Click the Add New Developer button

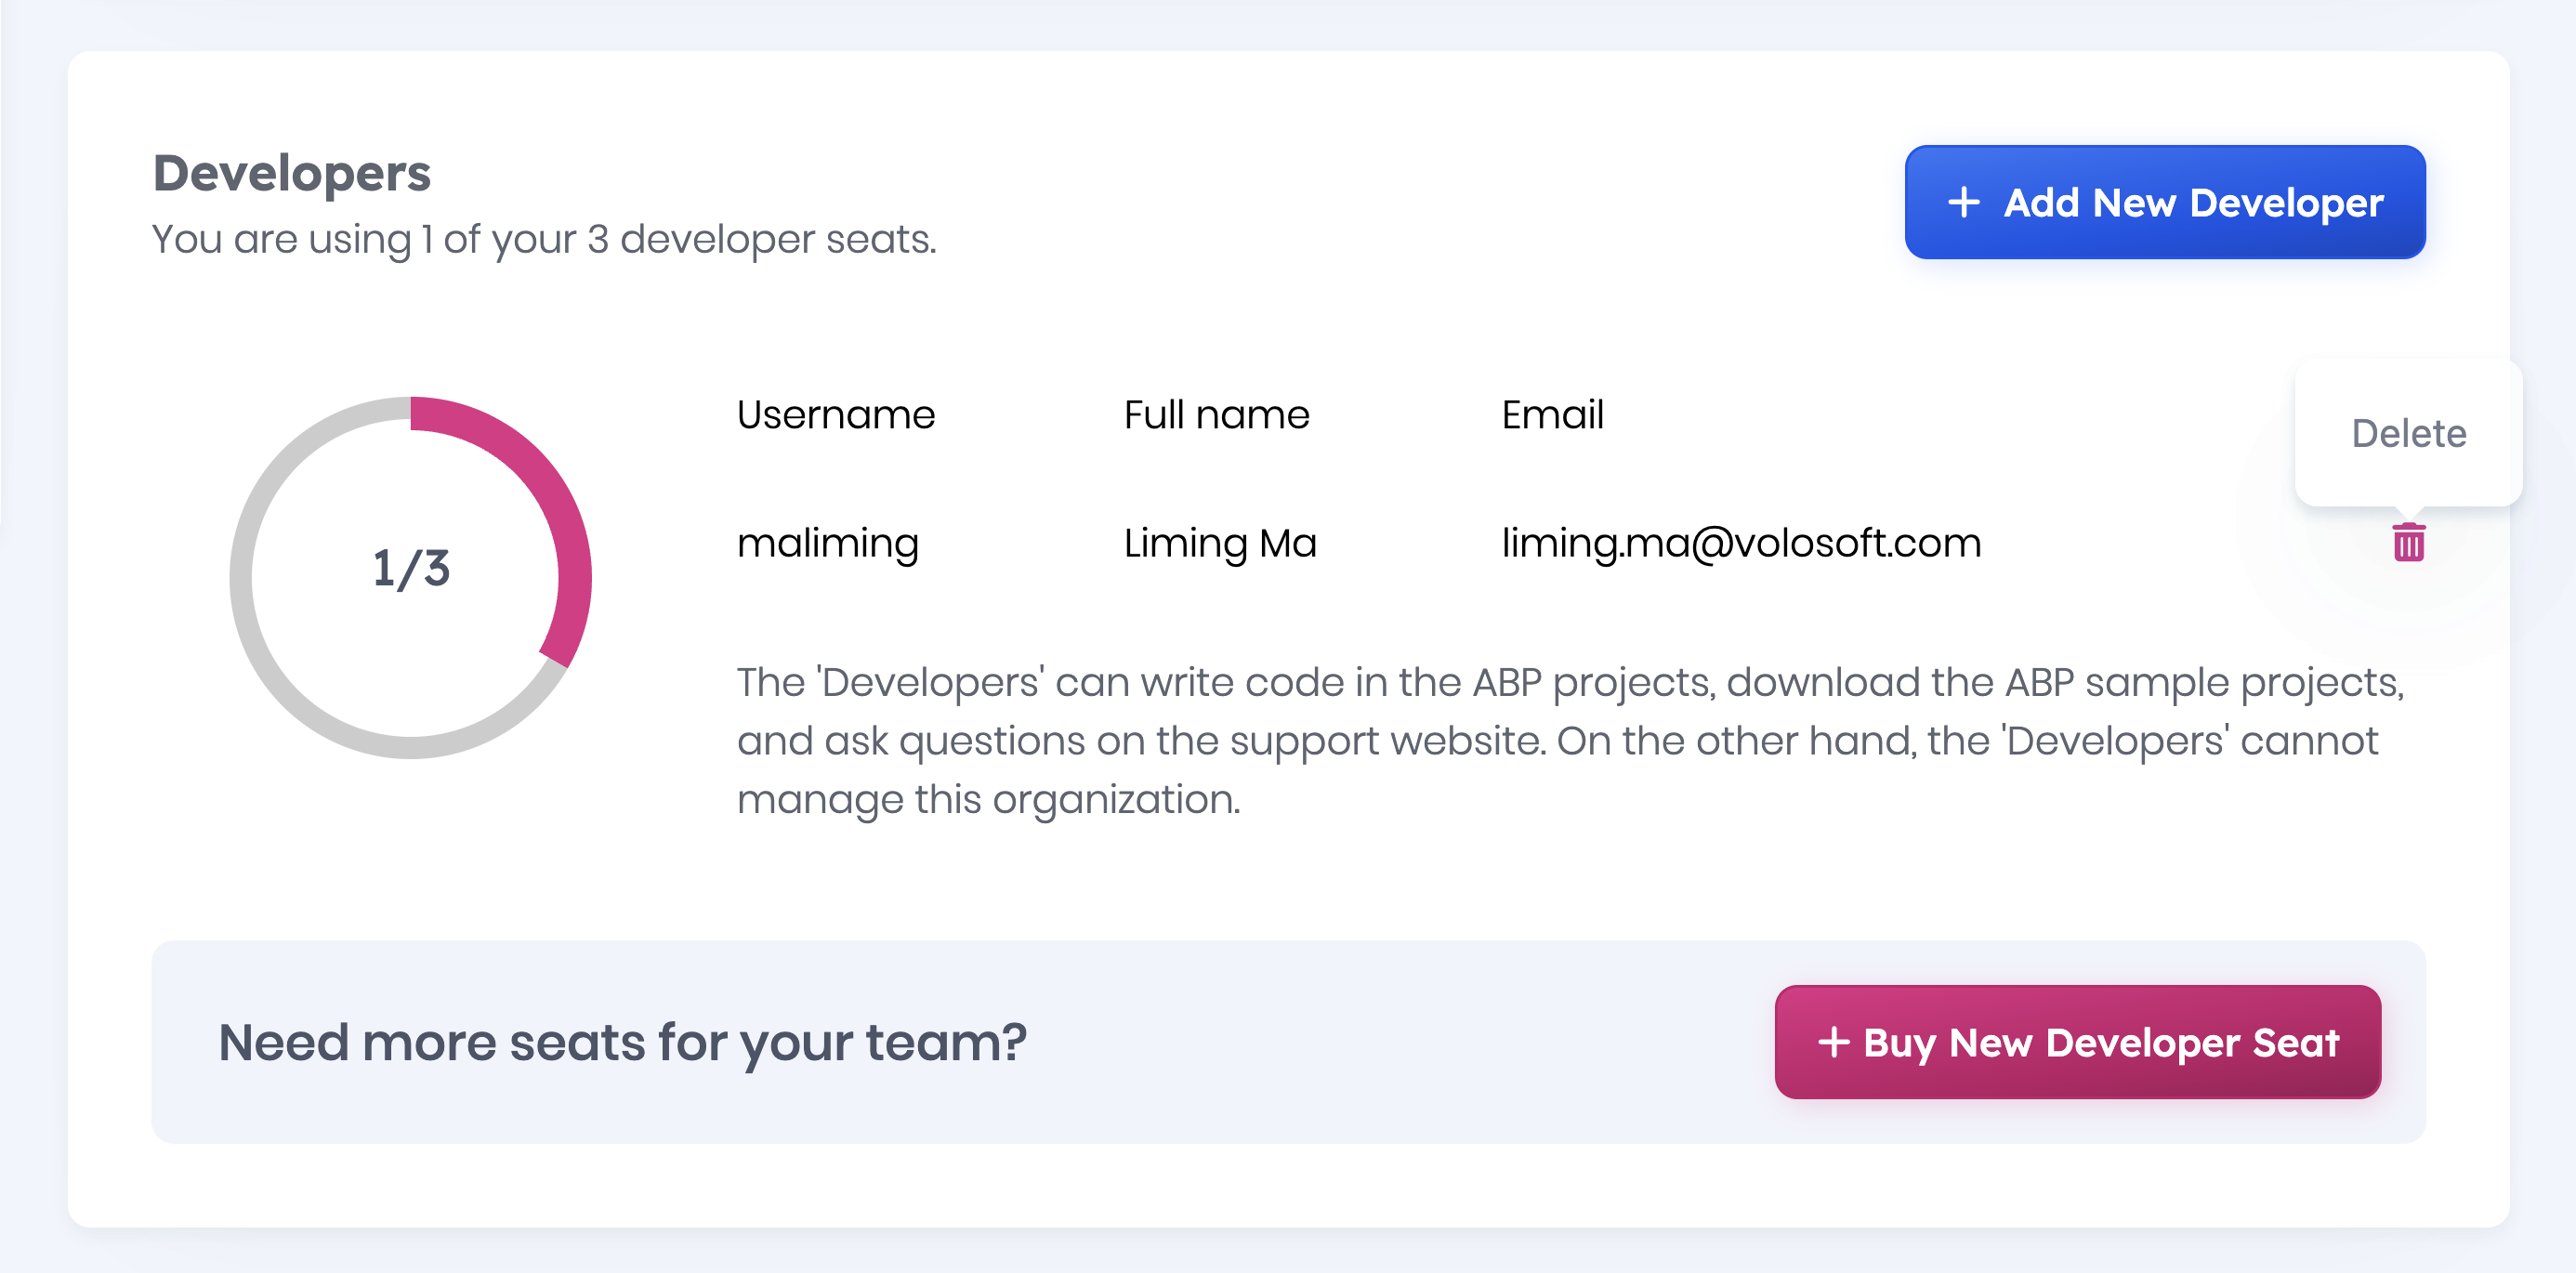pyautogui.click(x=2164, y=202)
